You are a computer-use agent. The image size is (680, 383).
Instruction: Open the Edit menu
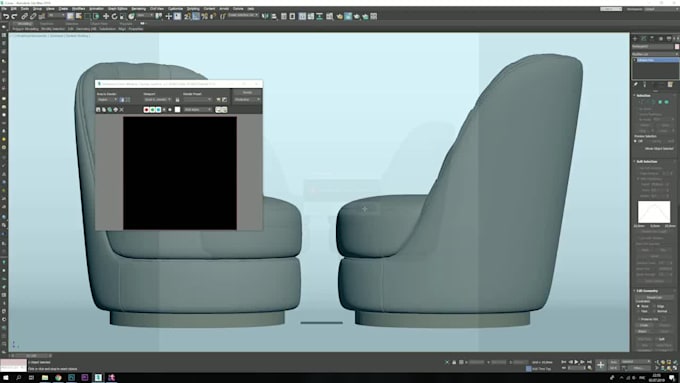click(13, 9)
